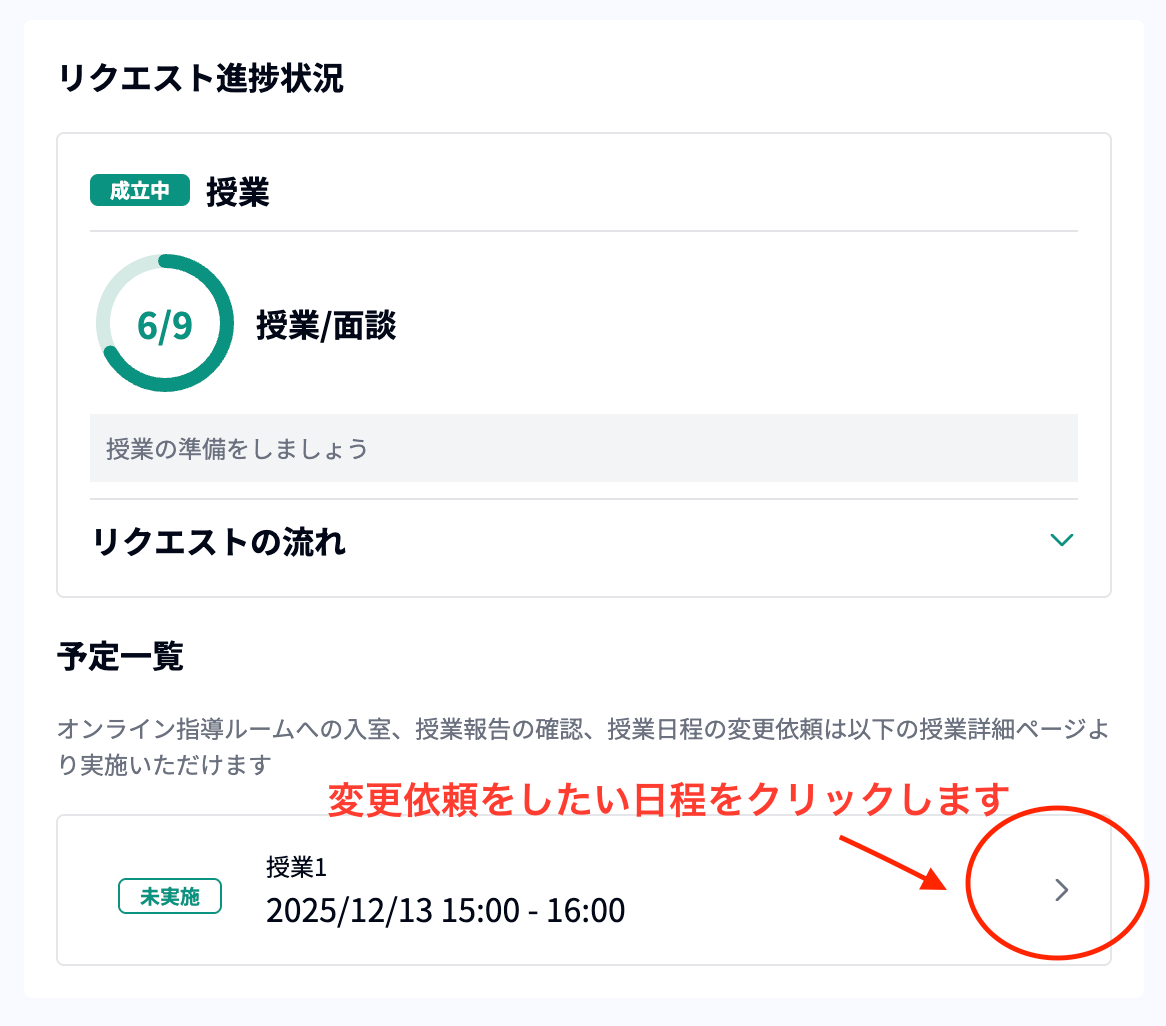Click the 授業の準備をしましょう message box
The height and width of the screenshot is (1026, 1166).
coord(583,448)
